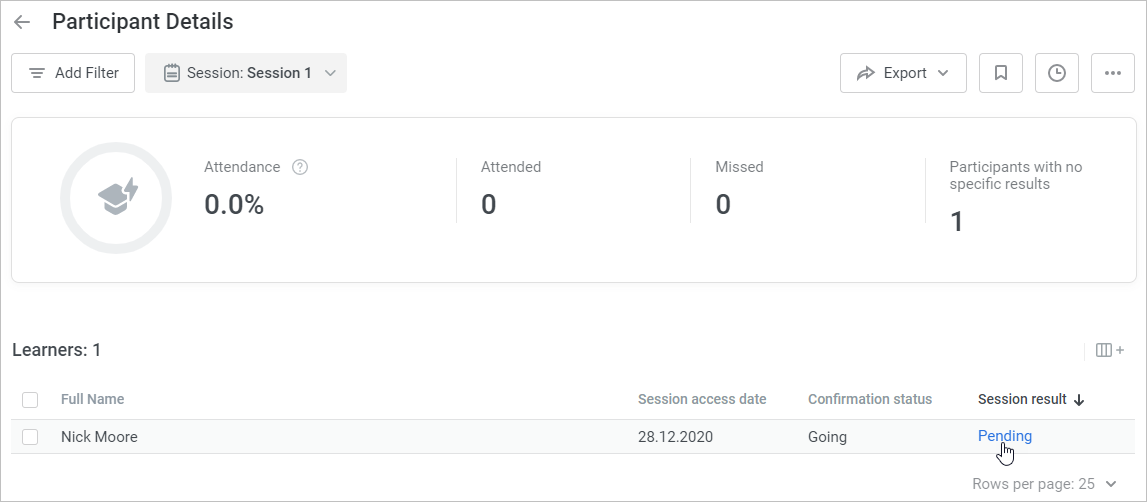Open the Pending session result link
The width and height of the screenshot is (1147, 502).
1005,436
